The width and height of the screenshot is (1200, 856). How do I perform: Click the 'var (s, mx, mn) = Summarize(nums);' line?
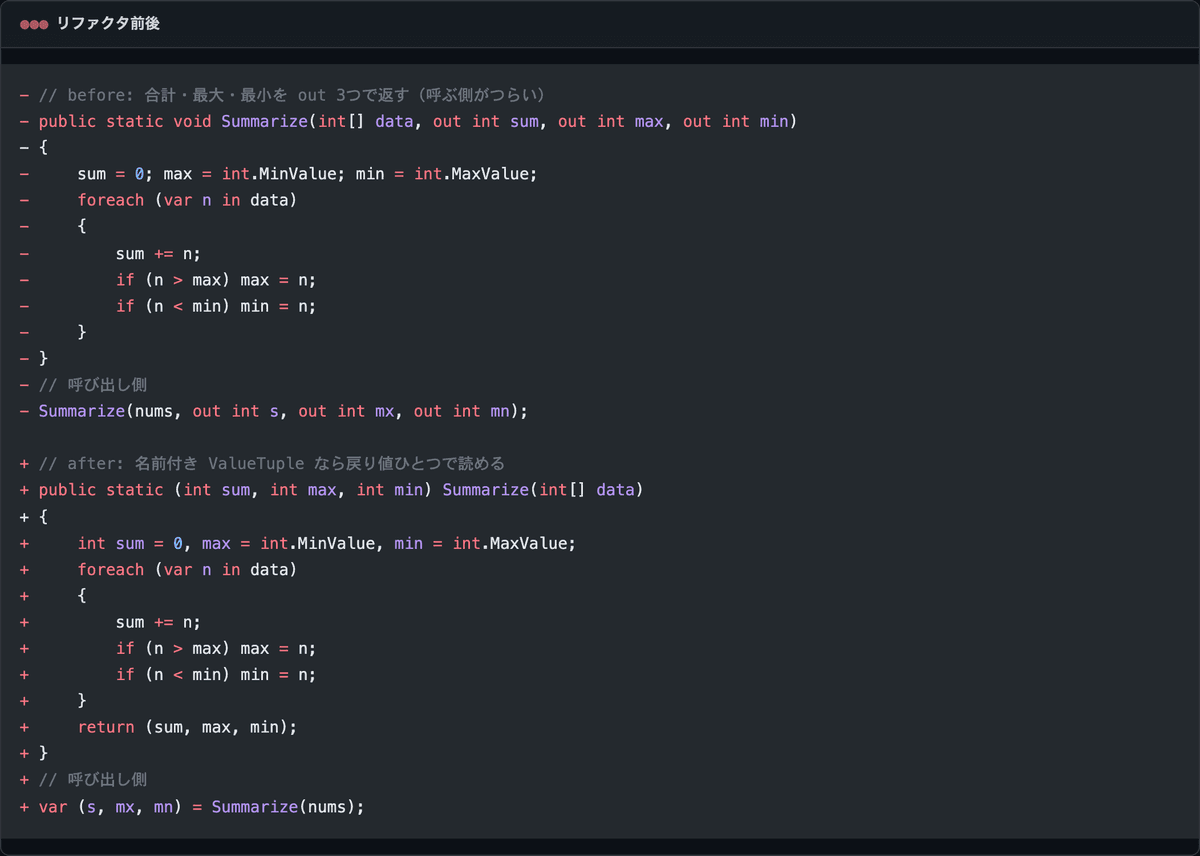(201, 806)
